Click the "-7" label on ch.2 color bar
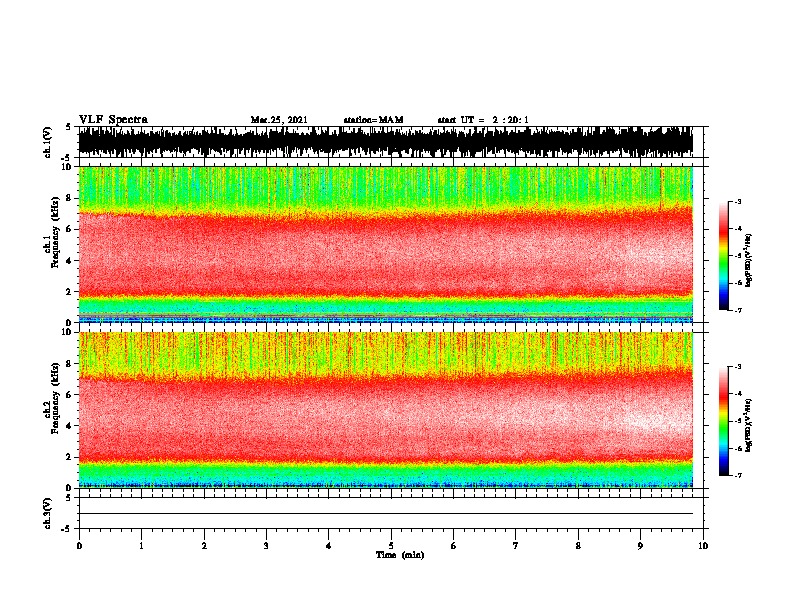This screenshot has height=612, width=792. point(738,475)
